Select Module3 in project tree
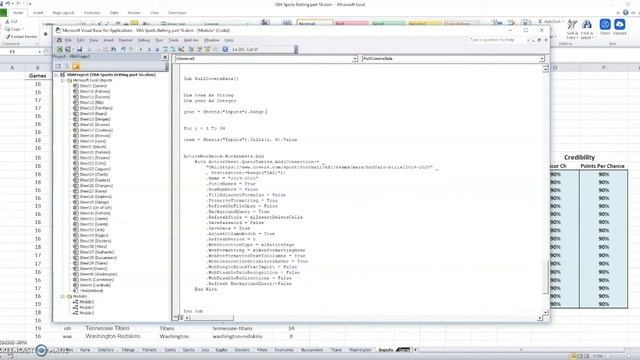 coord(87,313)
